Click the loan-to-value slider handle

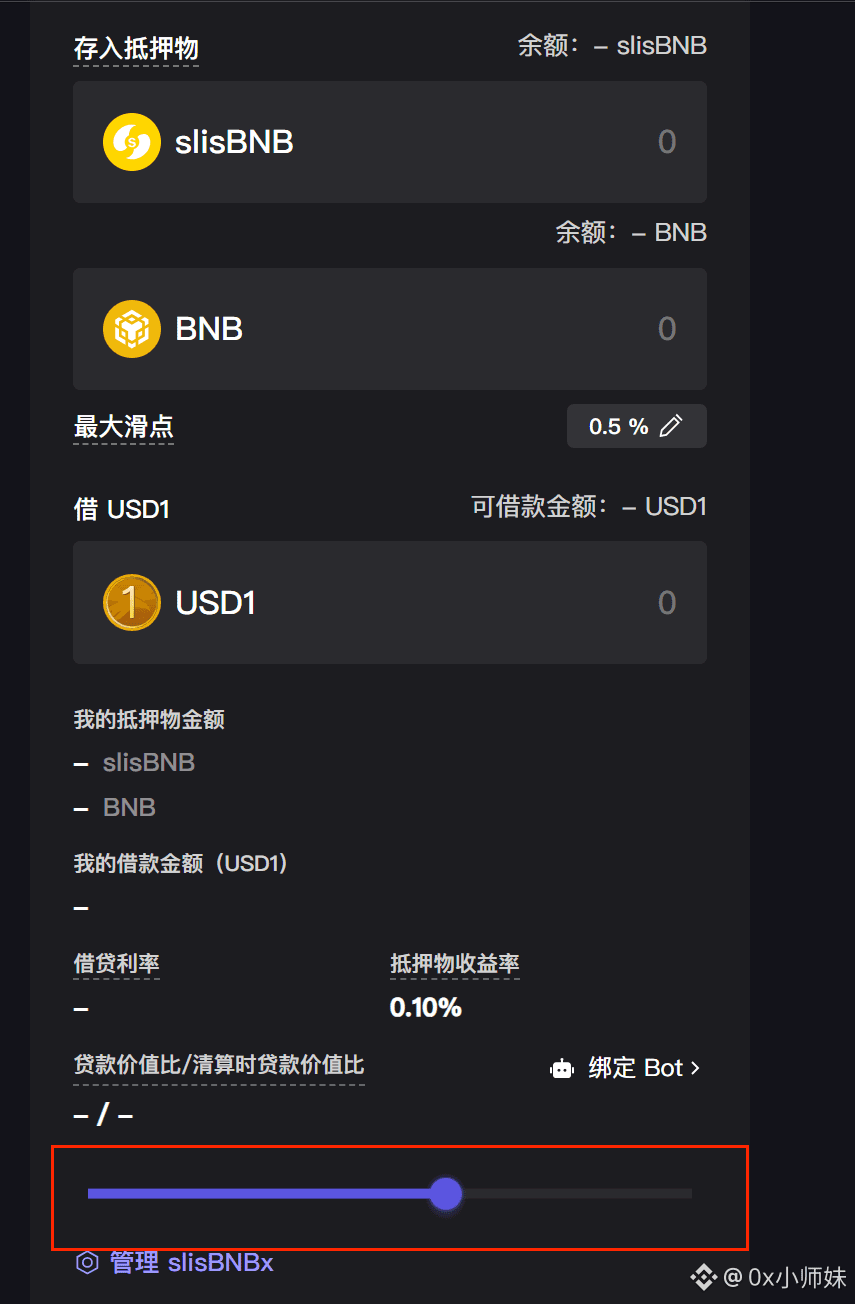tap(445, 1193)
